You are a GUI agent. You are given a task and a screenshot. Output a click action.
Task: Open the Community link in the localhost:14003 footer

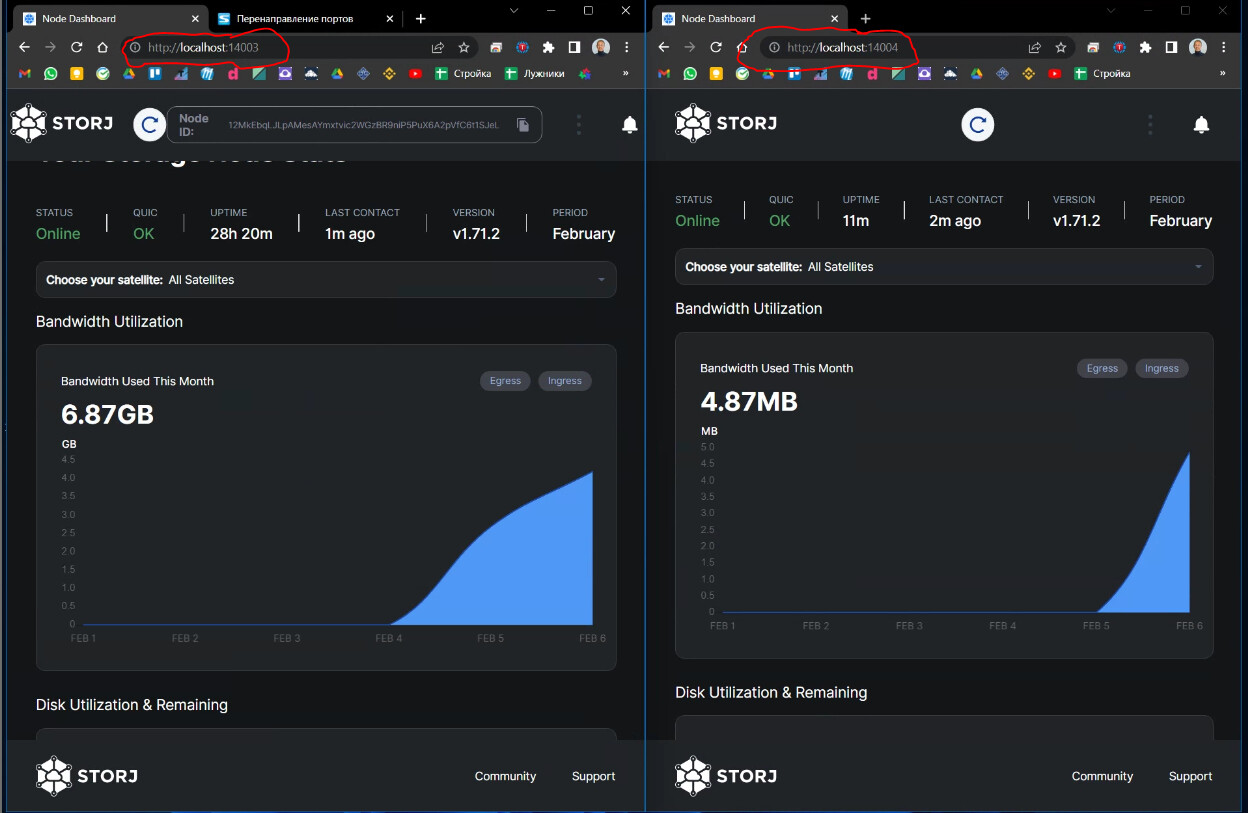(x=505, y=776)
